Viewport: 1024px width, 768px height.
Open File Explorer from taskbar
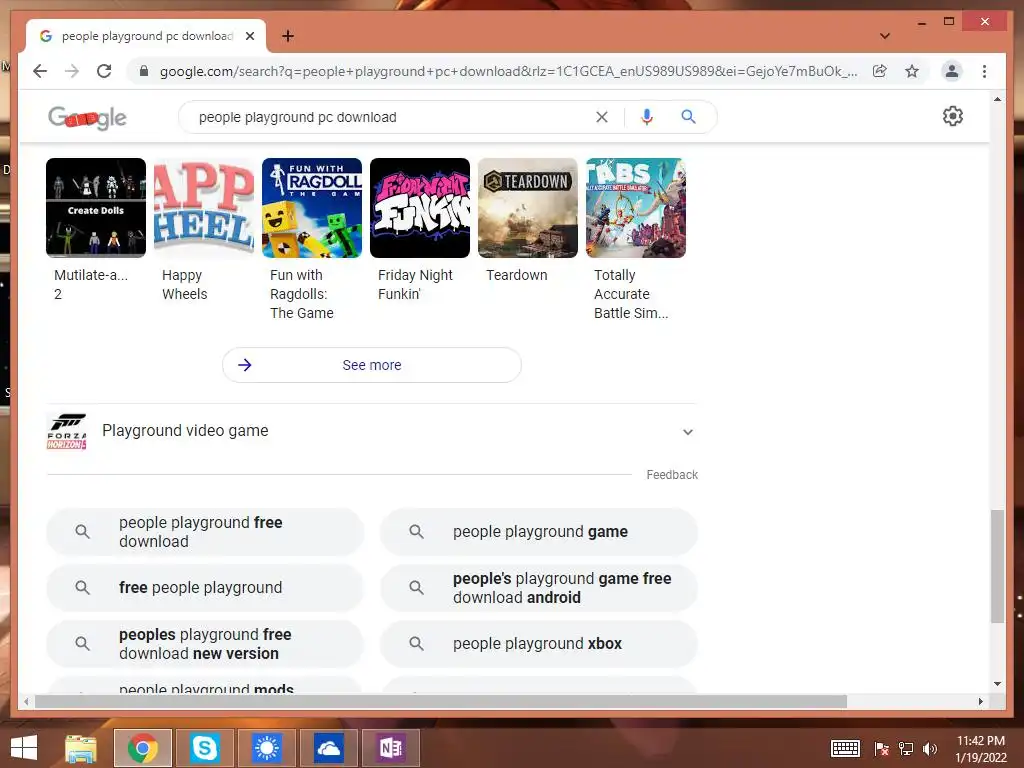tap(81, 748)
